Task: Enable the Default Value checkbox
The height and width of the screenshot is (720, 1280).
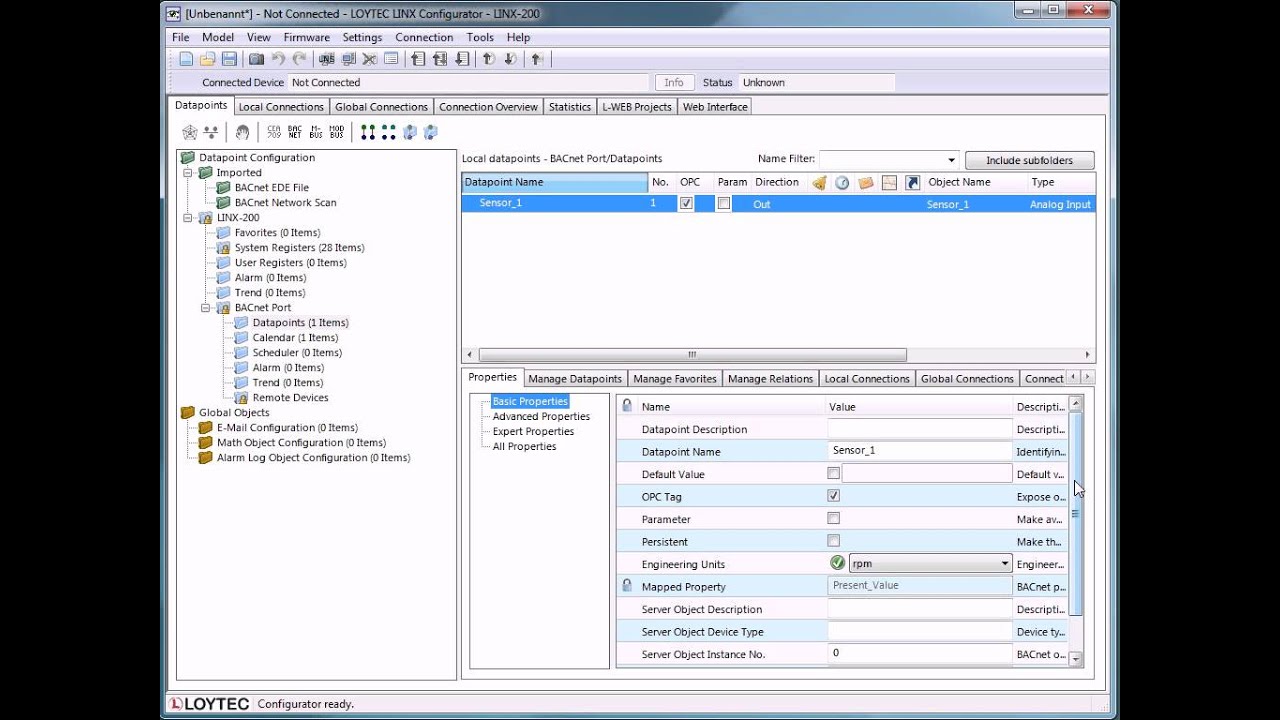Action: tap(833, 473)
